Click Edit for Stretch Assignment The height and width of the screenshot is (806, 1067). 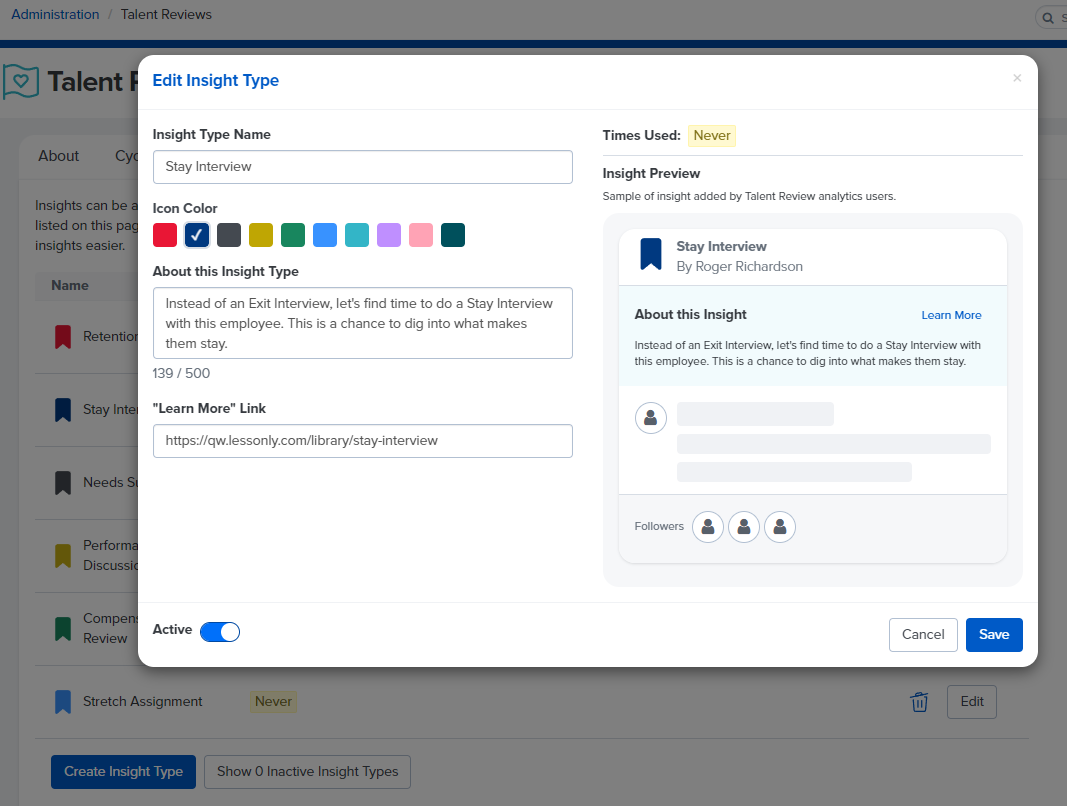[x=972, y=702]
